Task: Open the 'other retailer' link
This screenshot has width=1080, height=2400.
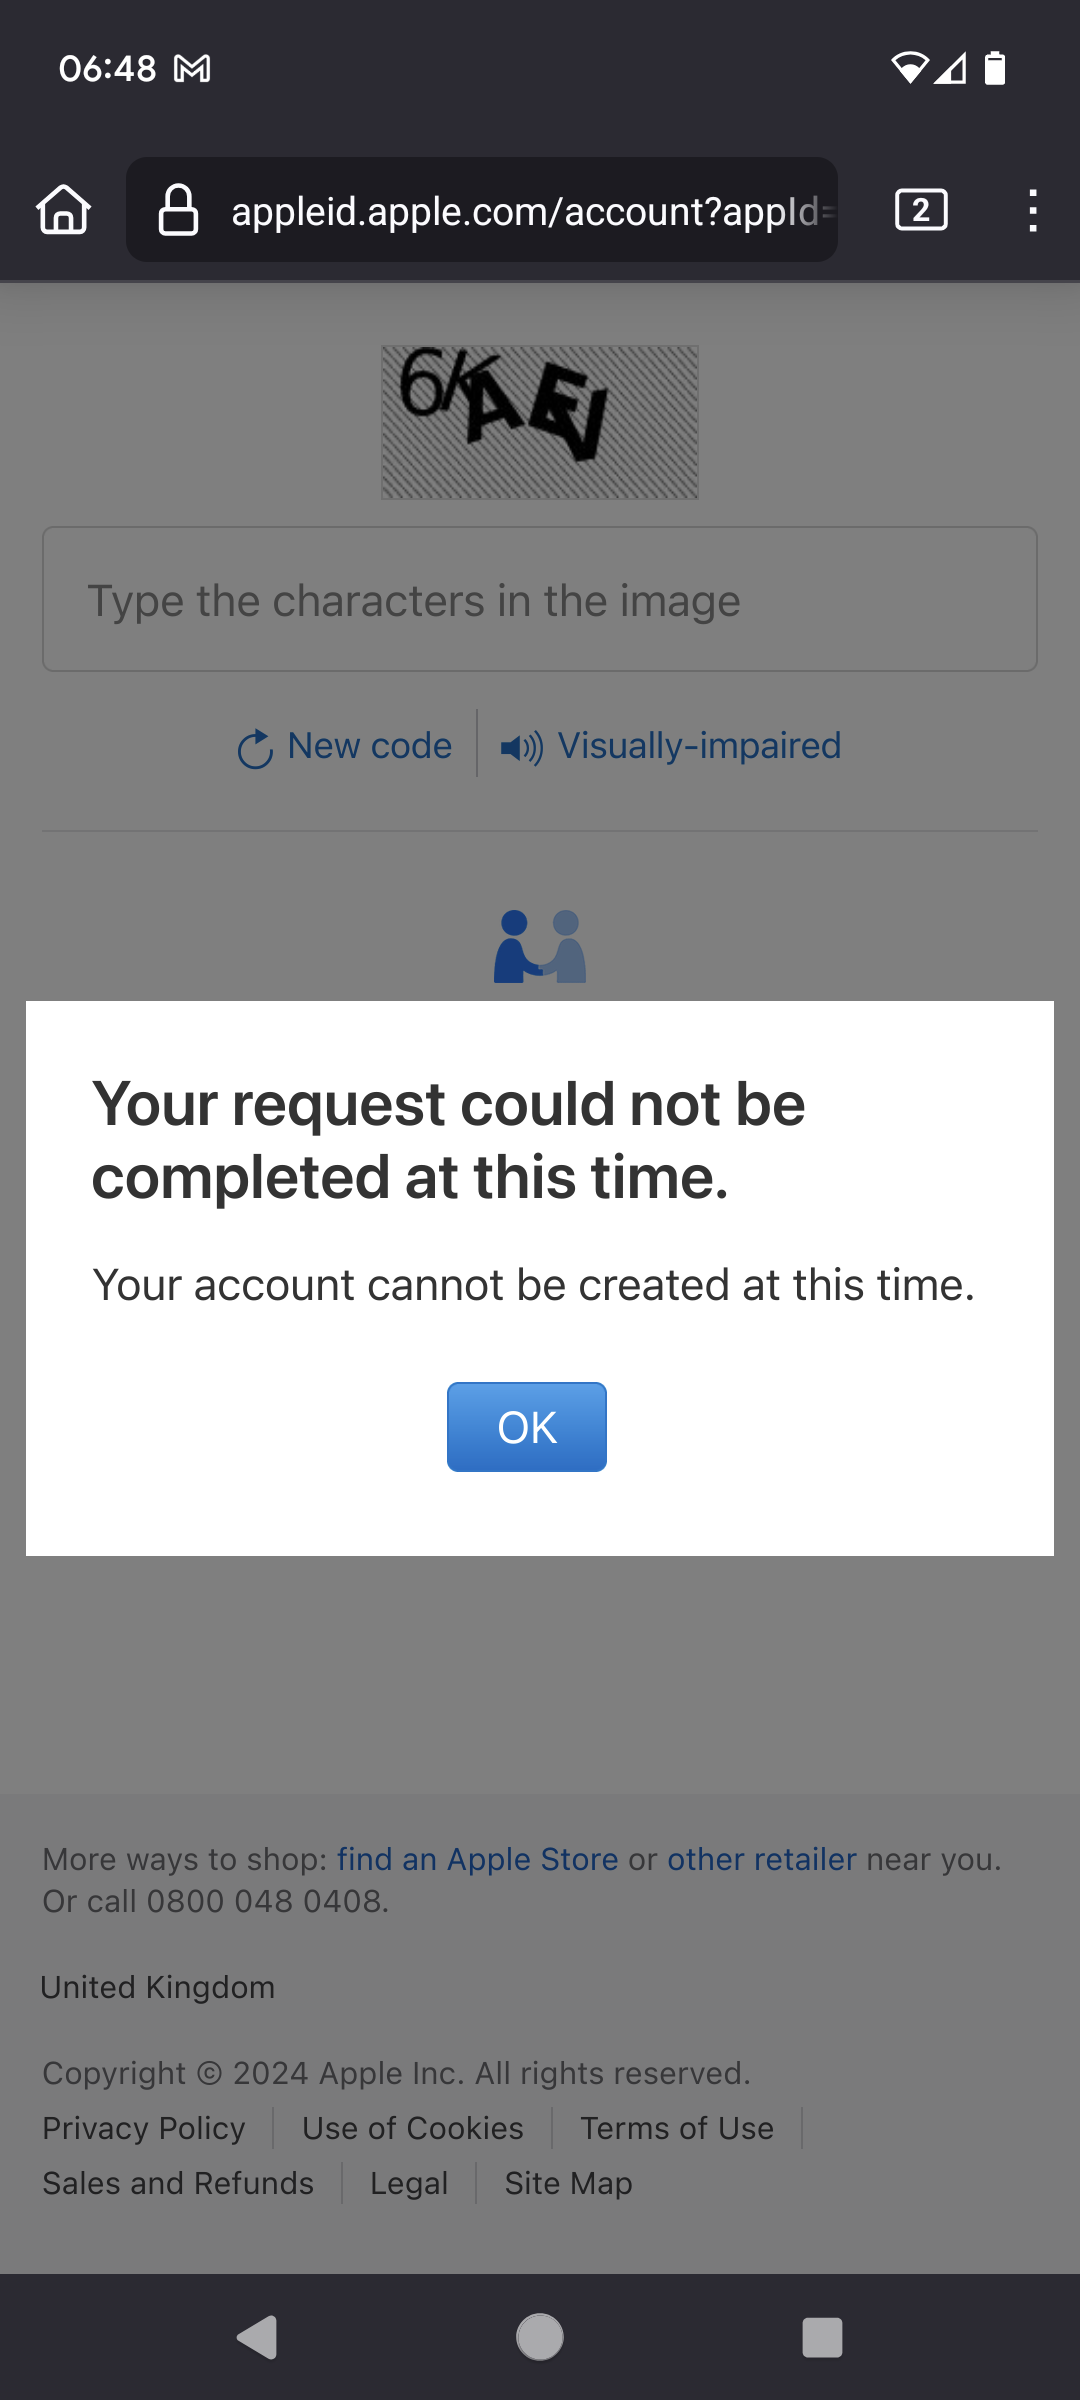Action: point(762,1859)
